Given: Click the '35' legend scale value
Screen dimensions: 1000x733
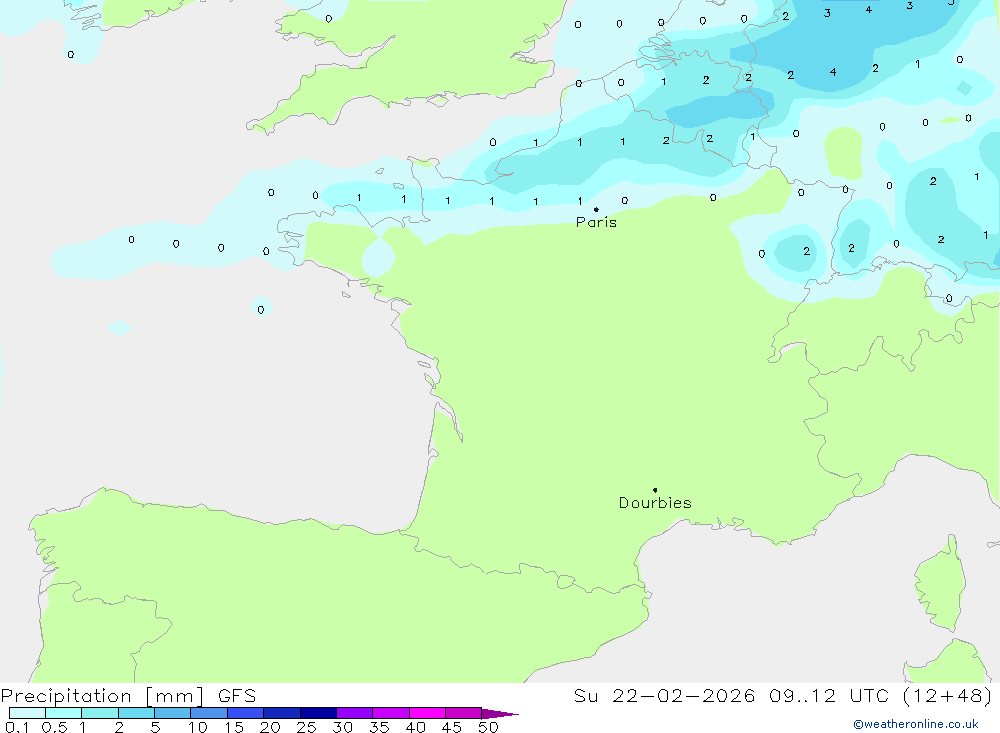Looking at the screenshot, I should click(379, 727).
